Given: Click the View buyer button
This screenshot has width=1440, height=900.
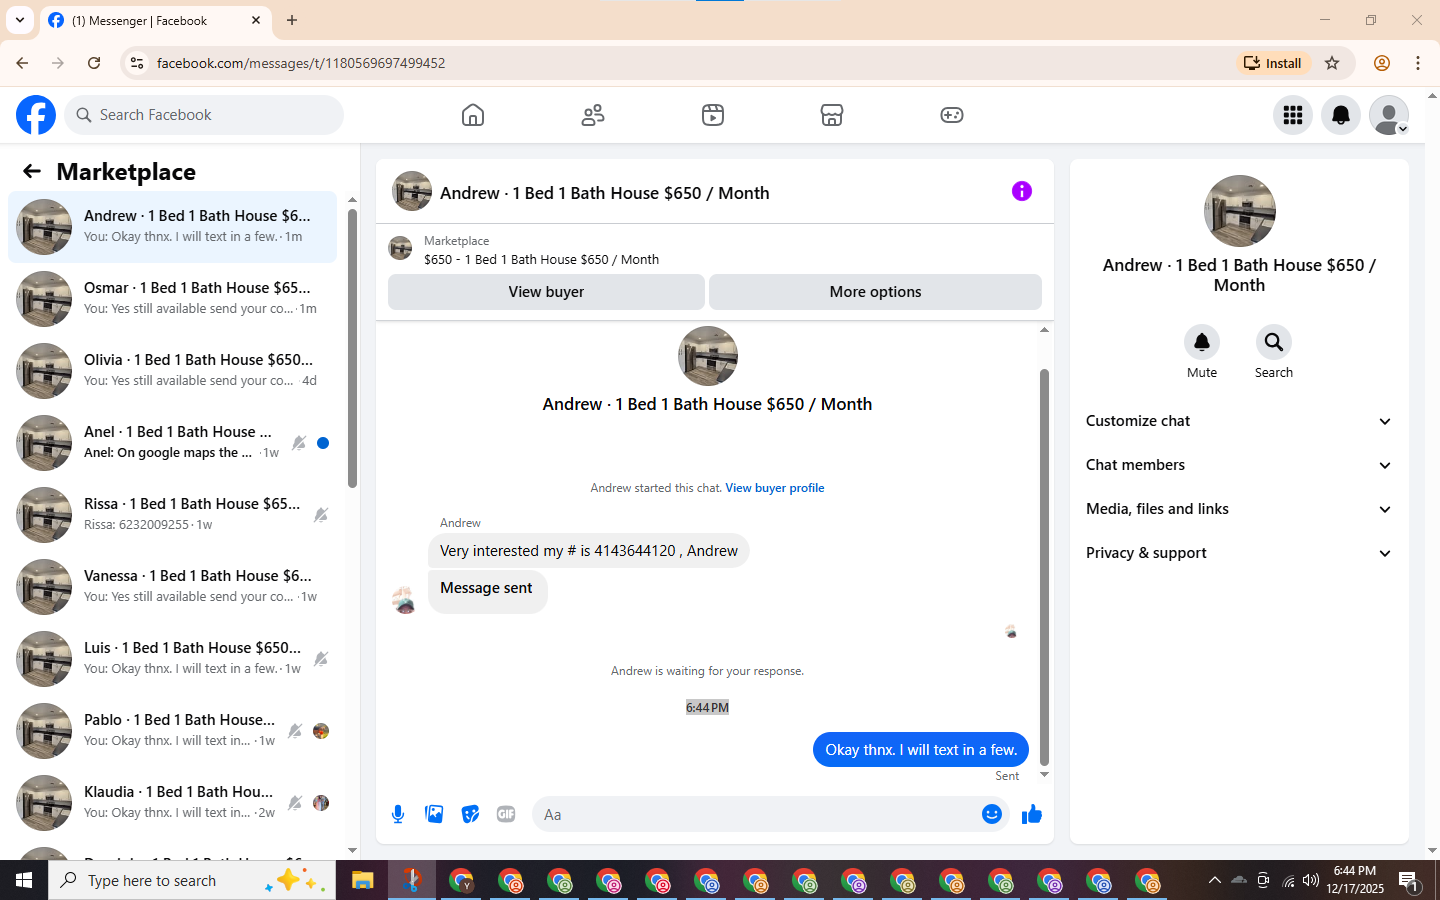Looking at the screenshot, I should (546, 292).
